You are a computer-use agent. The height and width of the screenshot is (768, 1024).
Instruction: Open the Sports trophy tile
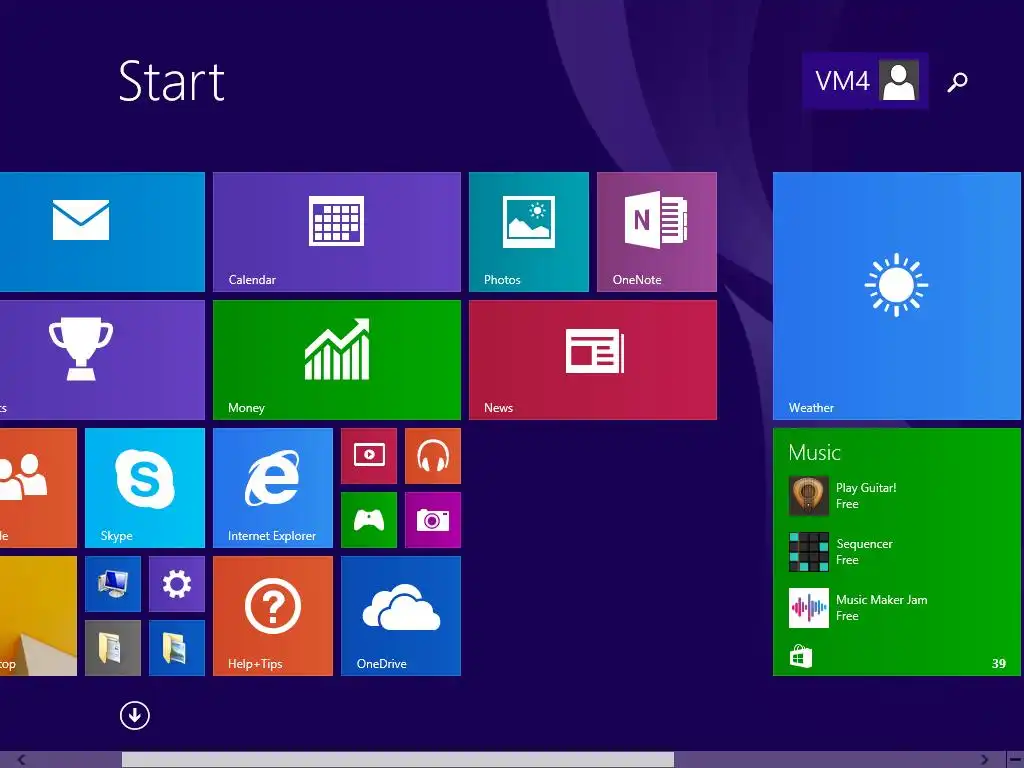pos(102,360)
